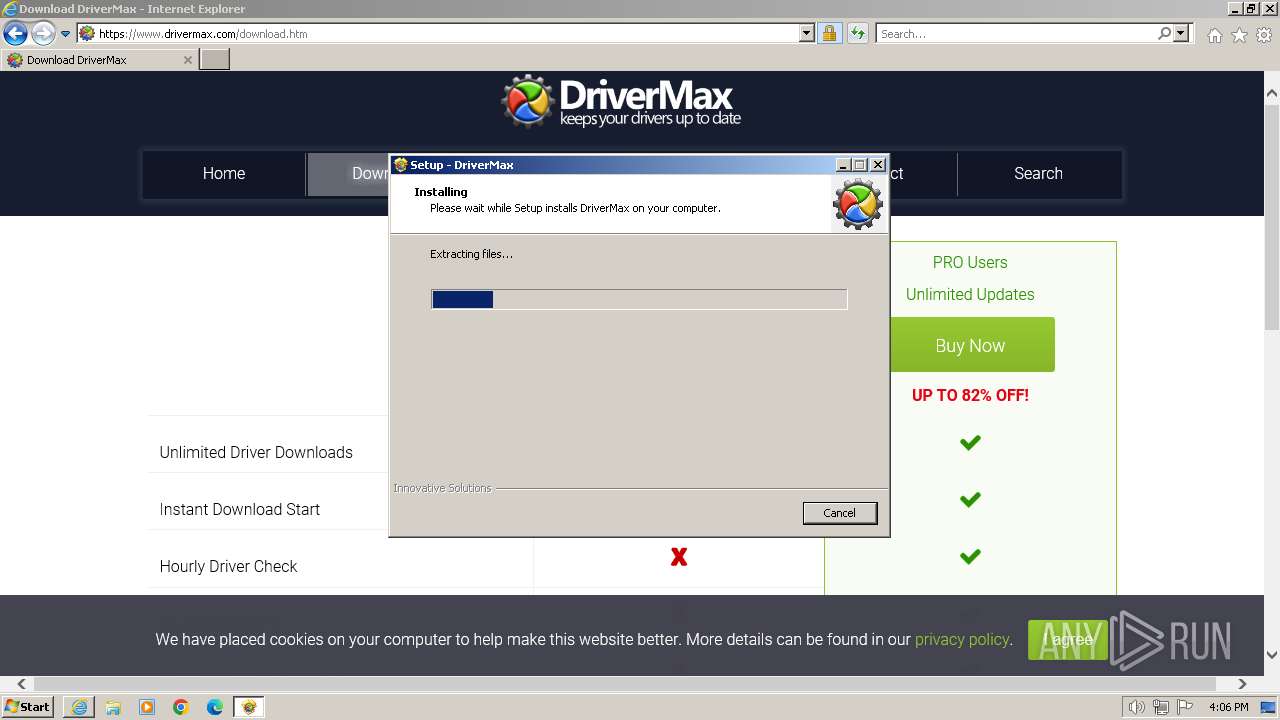Open the Home icon in the browser toolbar

click(x=1214, y=35)
